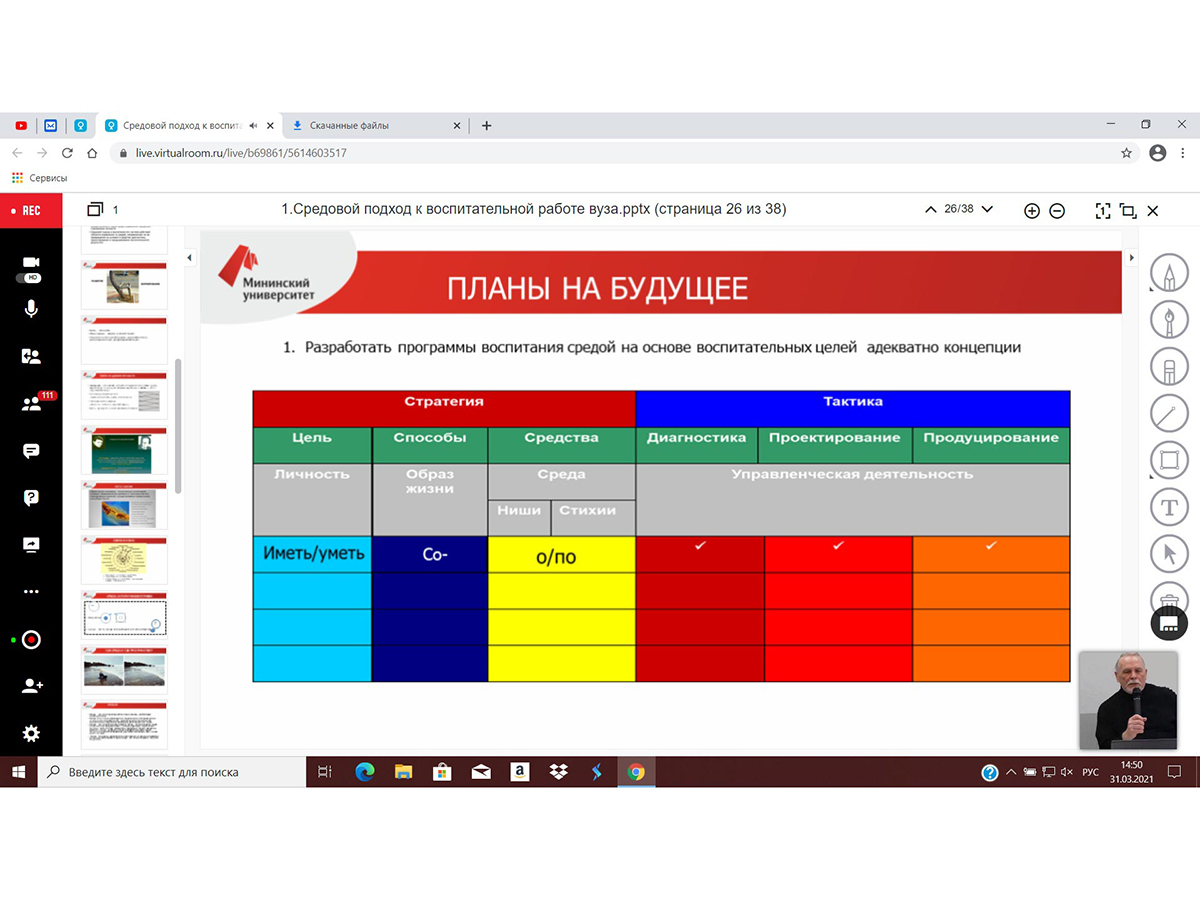Open the slide thumbnail with iron photo
1200x900 pixels.
click(124, 285)
